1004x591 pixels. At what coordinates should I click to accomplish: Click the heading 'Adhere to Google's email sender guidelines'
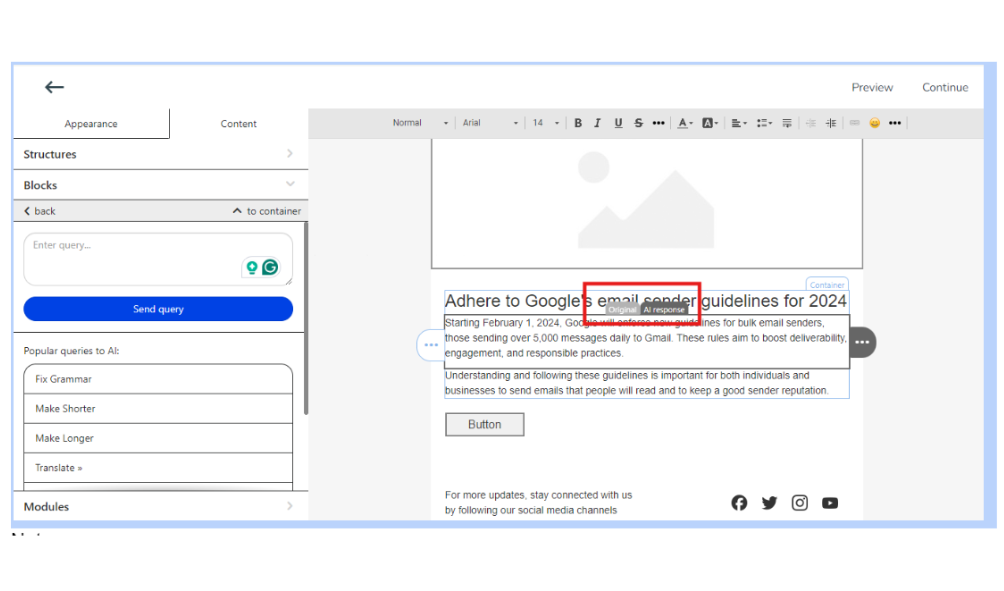(x=646, y=300)
